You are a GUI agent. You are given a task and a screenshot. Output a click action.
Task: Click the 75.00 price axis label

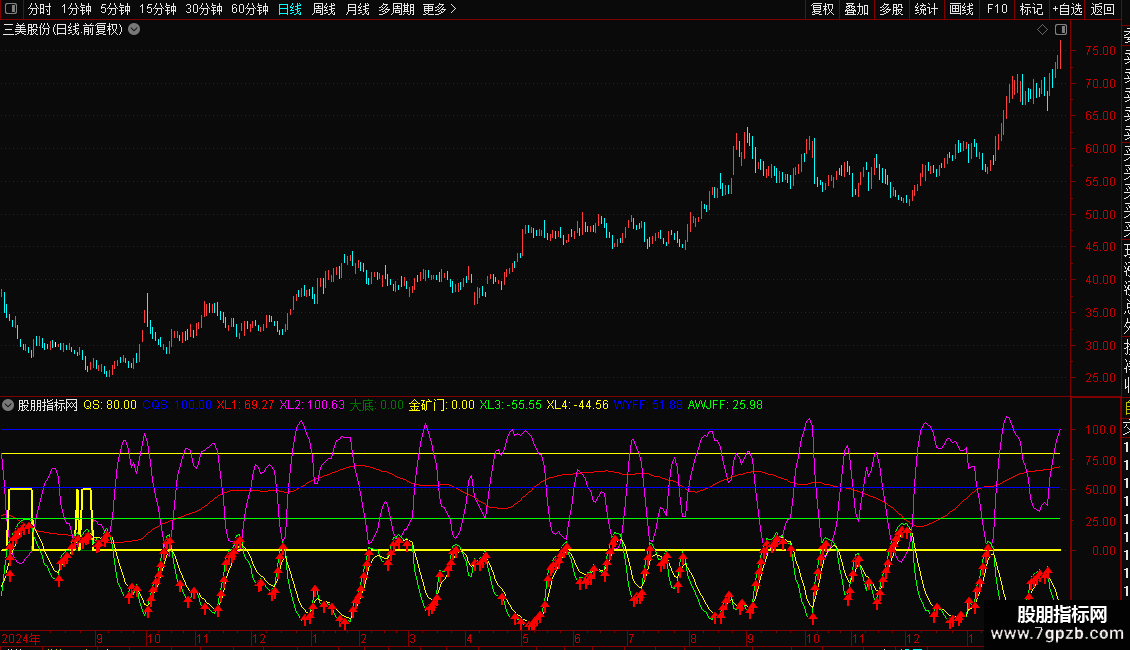tap(1100, 51)
